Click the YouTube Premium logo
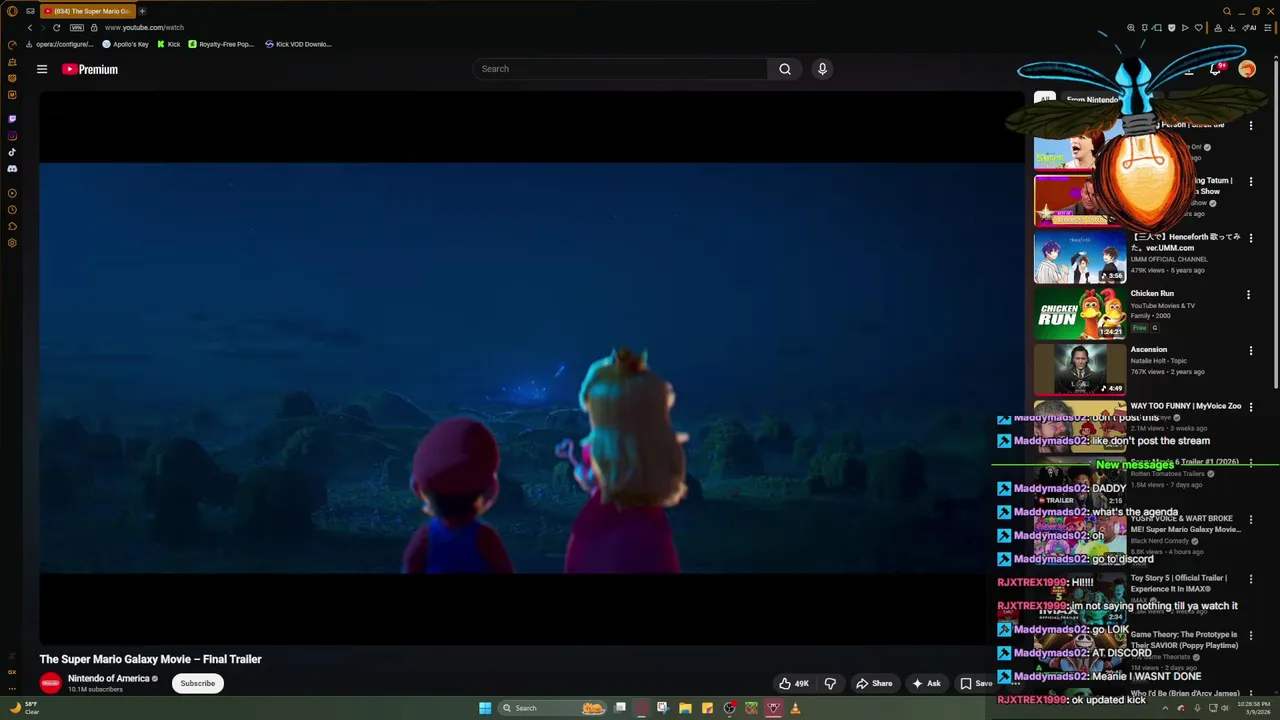Screen dimensions: 1280x720 point(90,69)
